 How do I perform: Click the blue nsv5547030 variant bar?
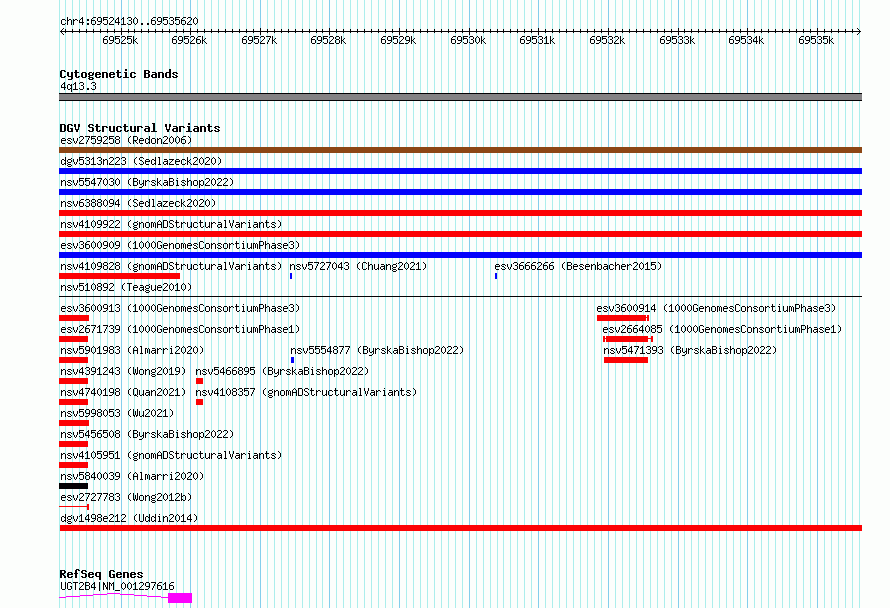[460, 192]
